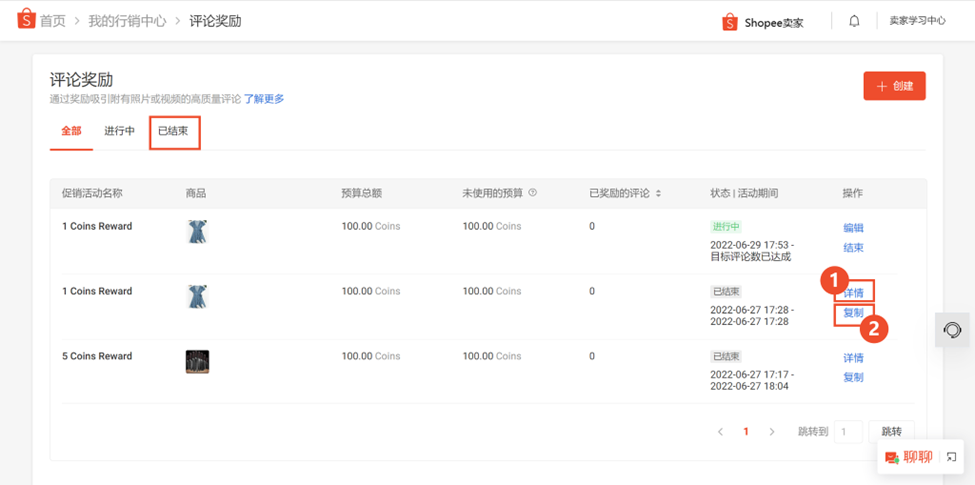The height and width of the screenshot is (485, 975).
Task: Click the info icon beside 未使用的预算
Action: point(533,192)
